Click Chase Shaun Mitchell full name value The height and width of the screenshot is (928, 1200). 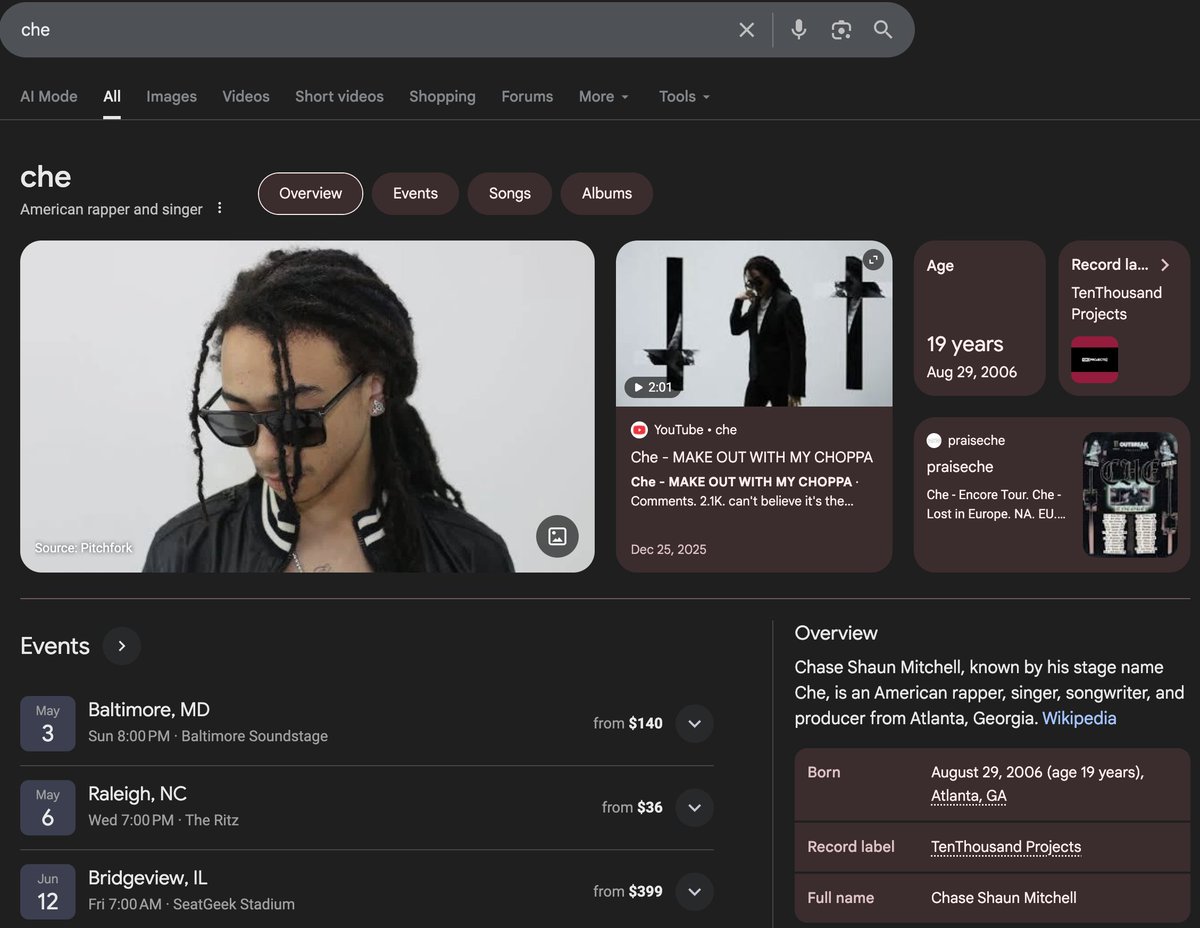click(1004, 898)
